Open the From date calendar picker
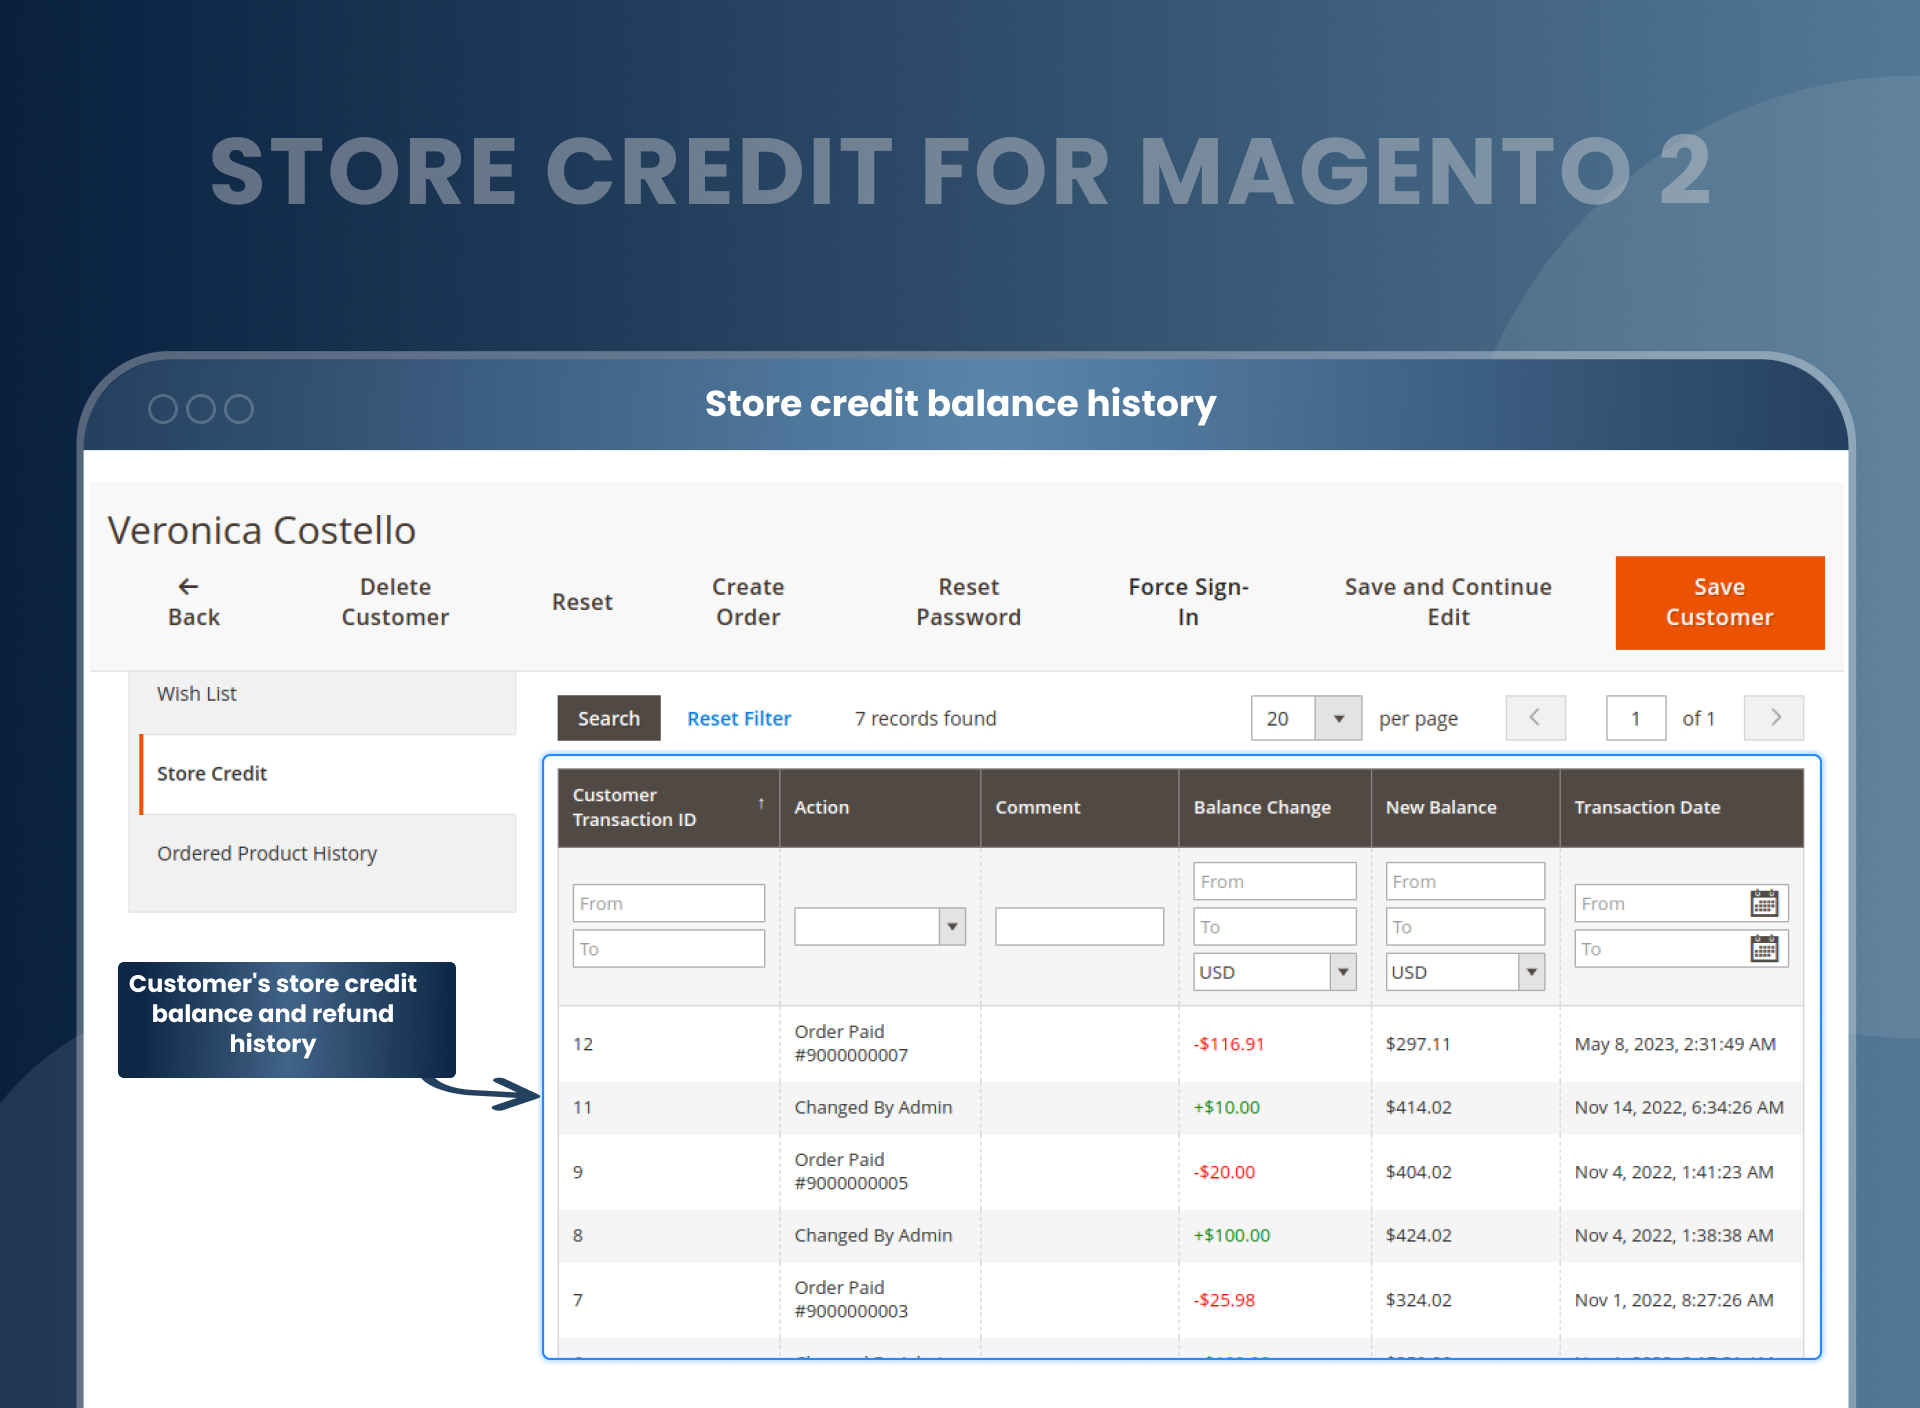Screen dimensions: 1920x1408 1764,903
